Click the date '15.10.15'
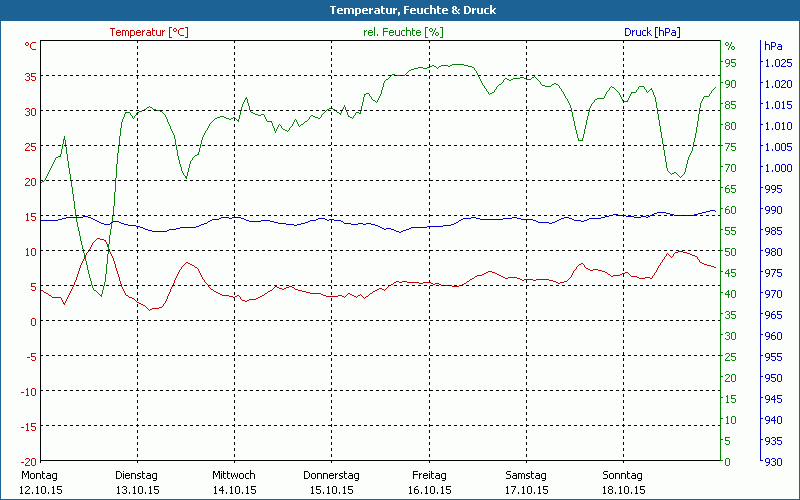Image resolution: width=800 pixels, height=500 pixels. point(332,490)
